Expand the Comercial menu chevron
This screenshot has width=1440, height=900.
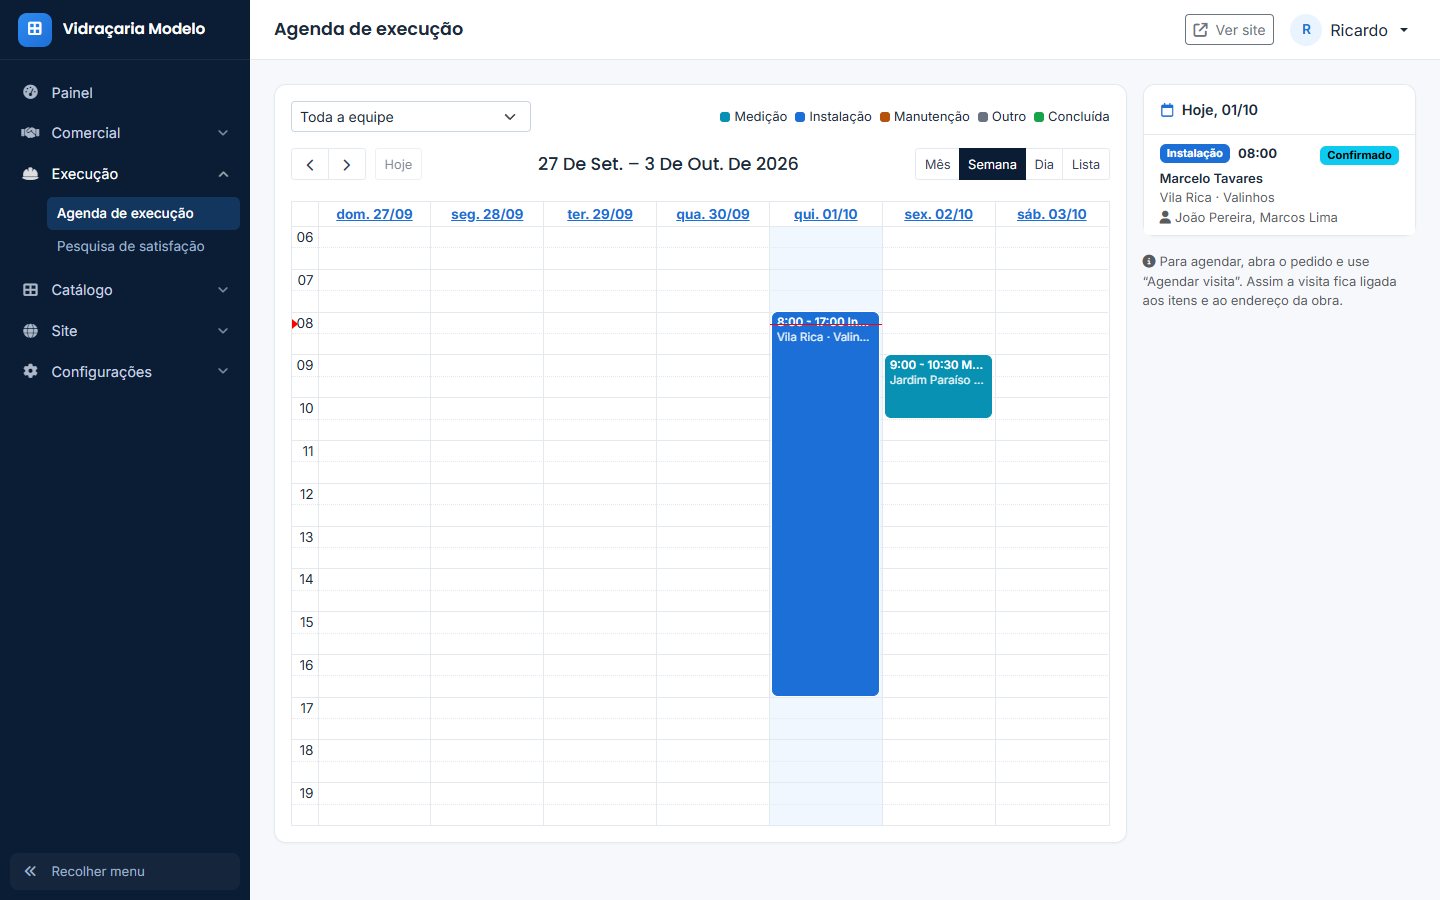click(223, 133)
